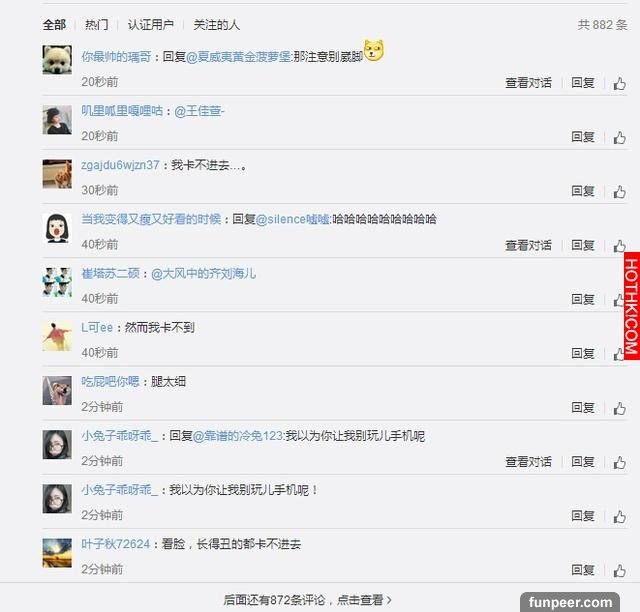
Task: Open the 关注的人 tab
Action: pyautogui.click(x=216, y=25)
